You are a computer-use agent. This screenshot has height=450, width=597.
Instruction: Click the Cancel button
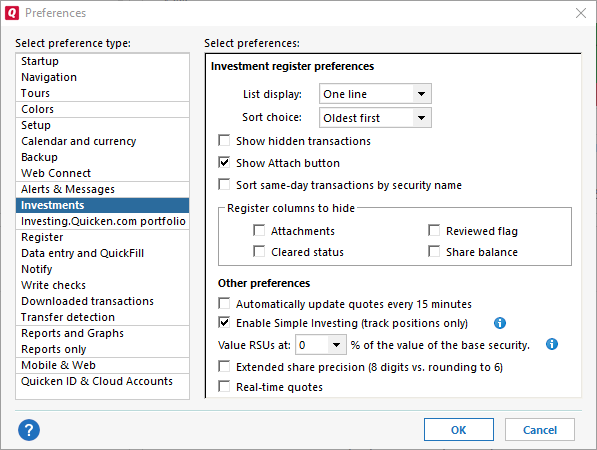click(540, 430)
